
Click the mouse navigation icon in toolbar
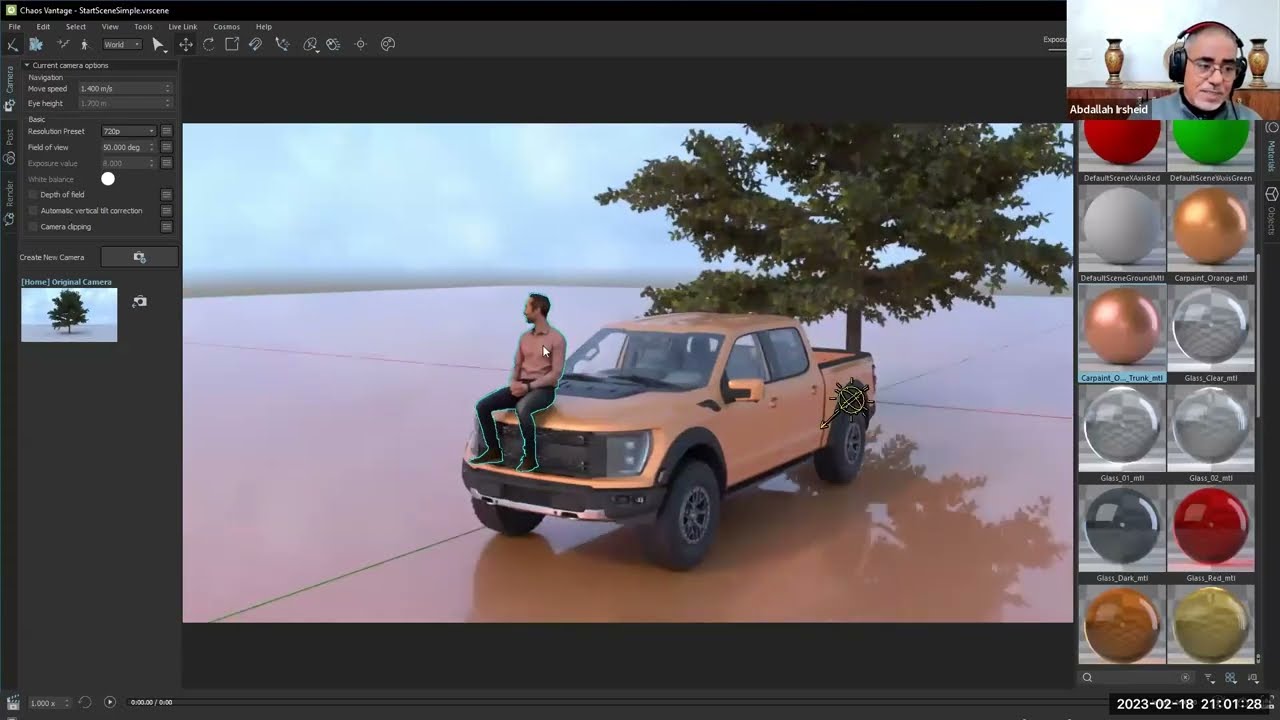(334, 44)
